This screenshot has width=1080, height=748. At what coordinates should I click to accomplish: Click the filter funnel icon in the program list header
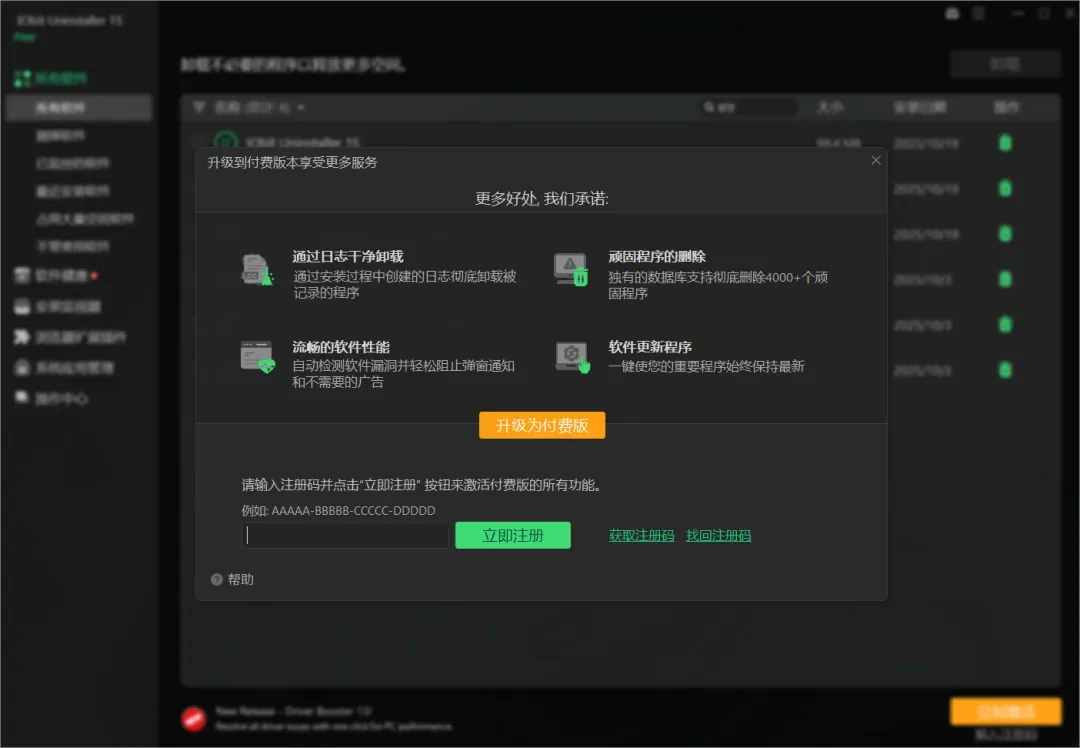pos(199,107)
